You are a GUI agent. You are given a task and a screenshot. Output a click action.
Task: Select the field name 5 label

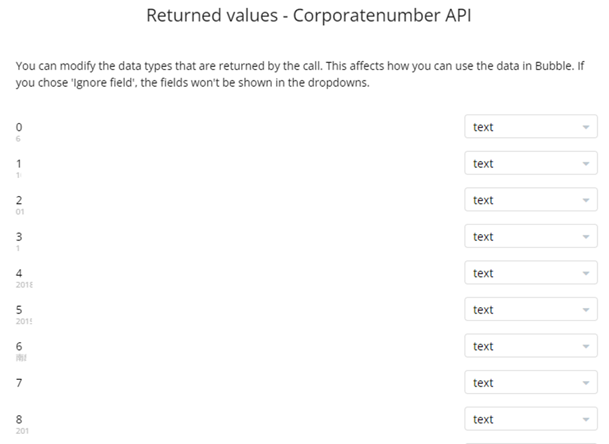tap(19, 309)
